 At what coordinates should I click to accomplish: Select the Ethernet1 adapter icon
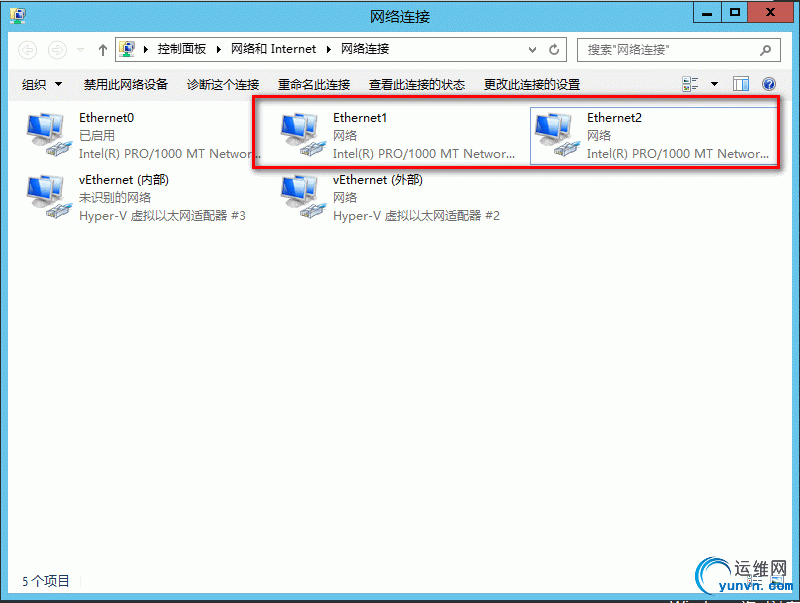pos(303,135)
